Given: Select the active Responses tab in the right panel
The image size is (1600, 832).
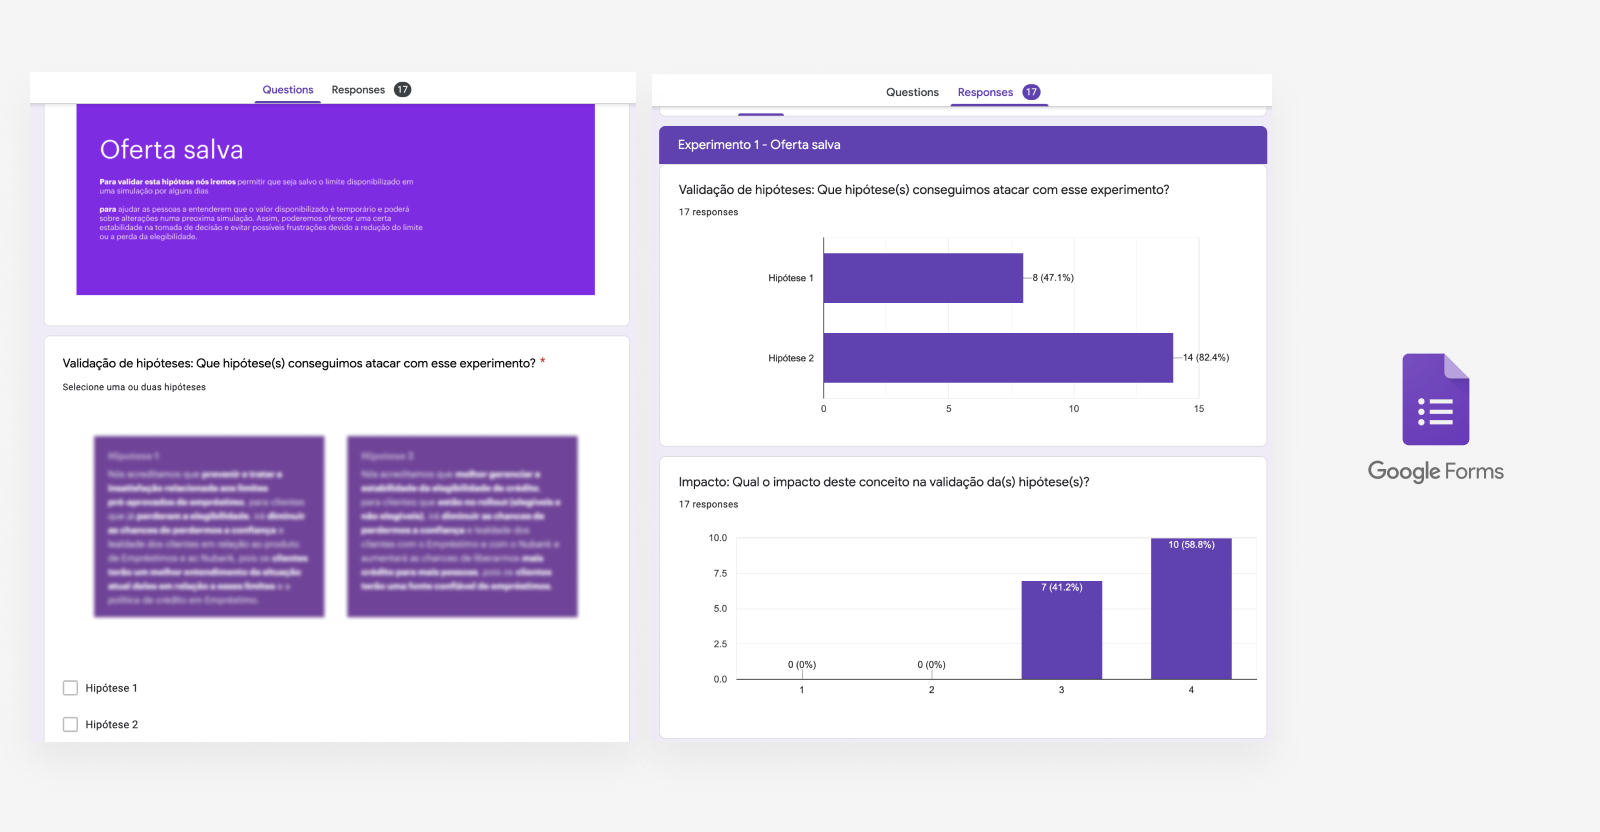Looking at the screenshot, I should tap(985, 92).
